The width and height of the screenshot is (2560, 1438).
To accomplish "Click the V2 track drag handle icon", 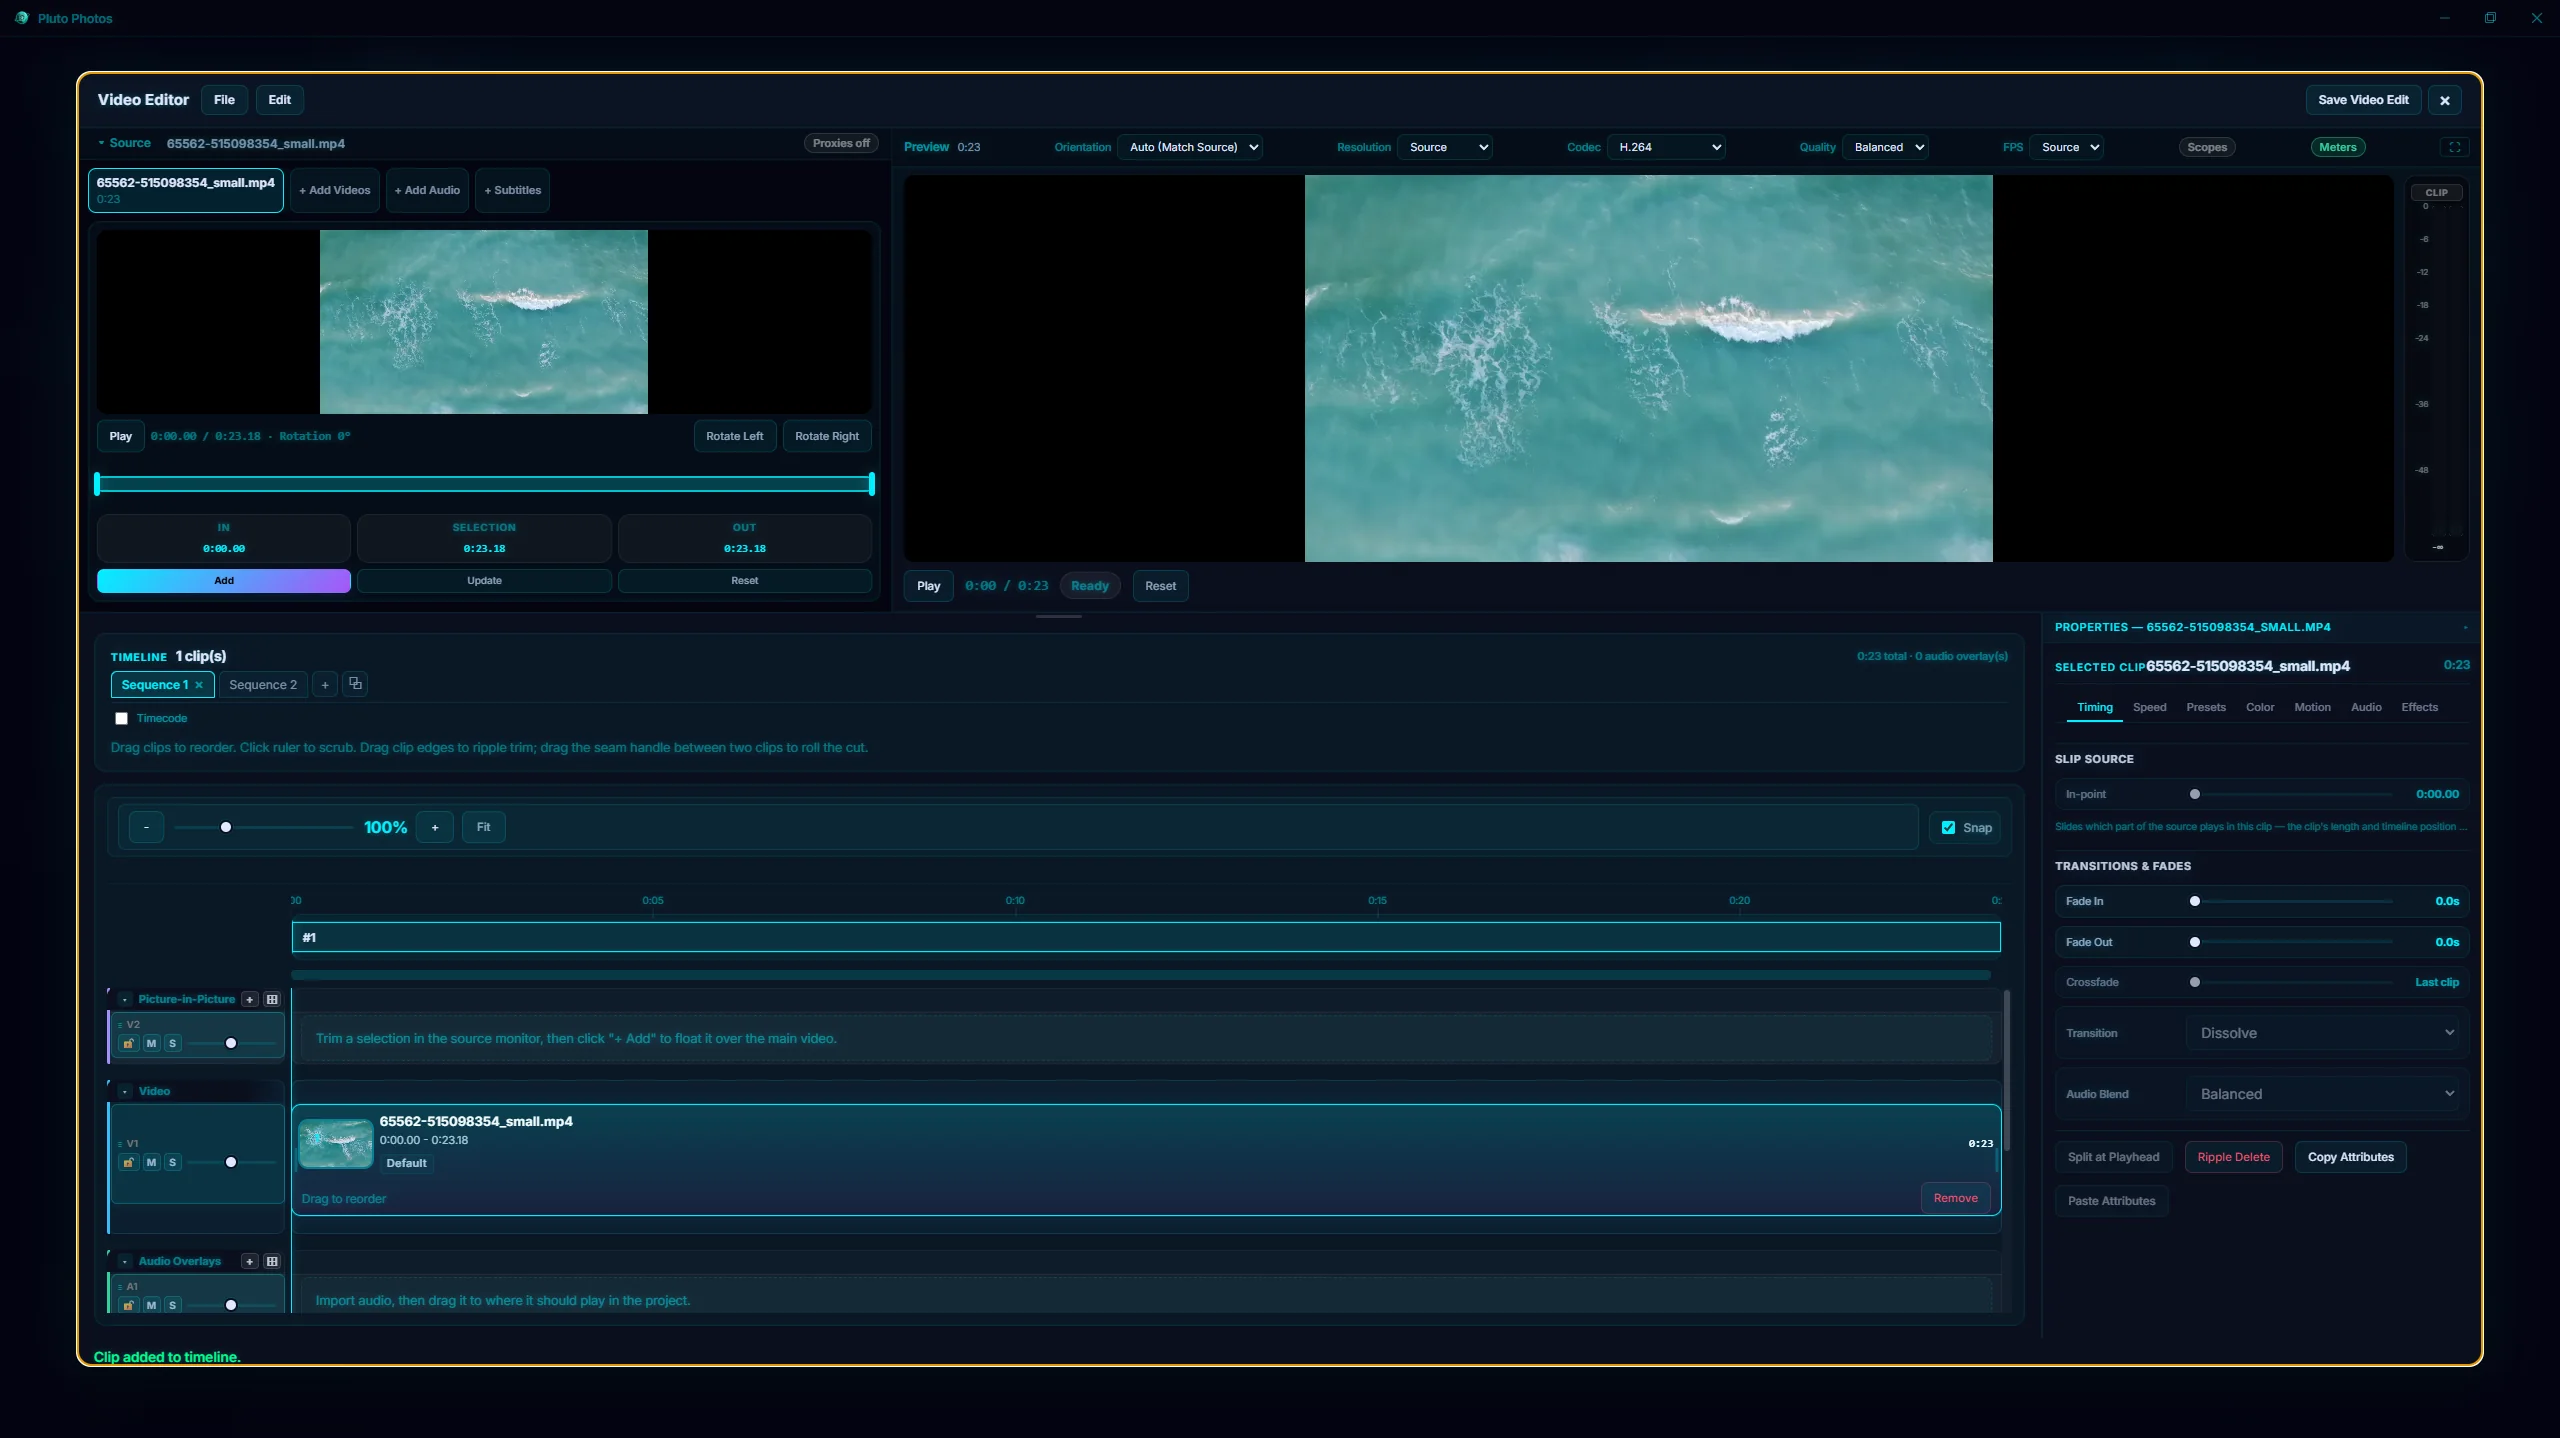I will pyautogui.click(x=120, y=1025).
